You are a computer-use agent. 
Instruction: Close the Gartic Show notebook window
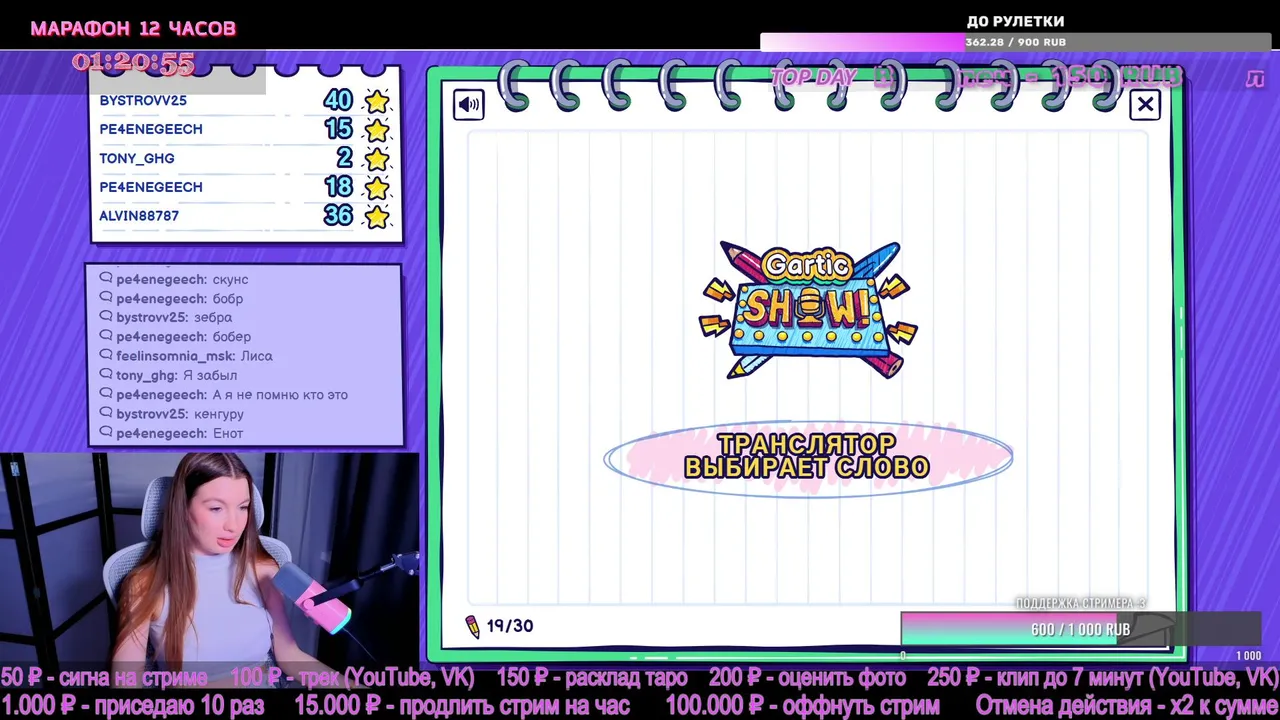[x=1145, y=104]
